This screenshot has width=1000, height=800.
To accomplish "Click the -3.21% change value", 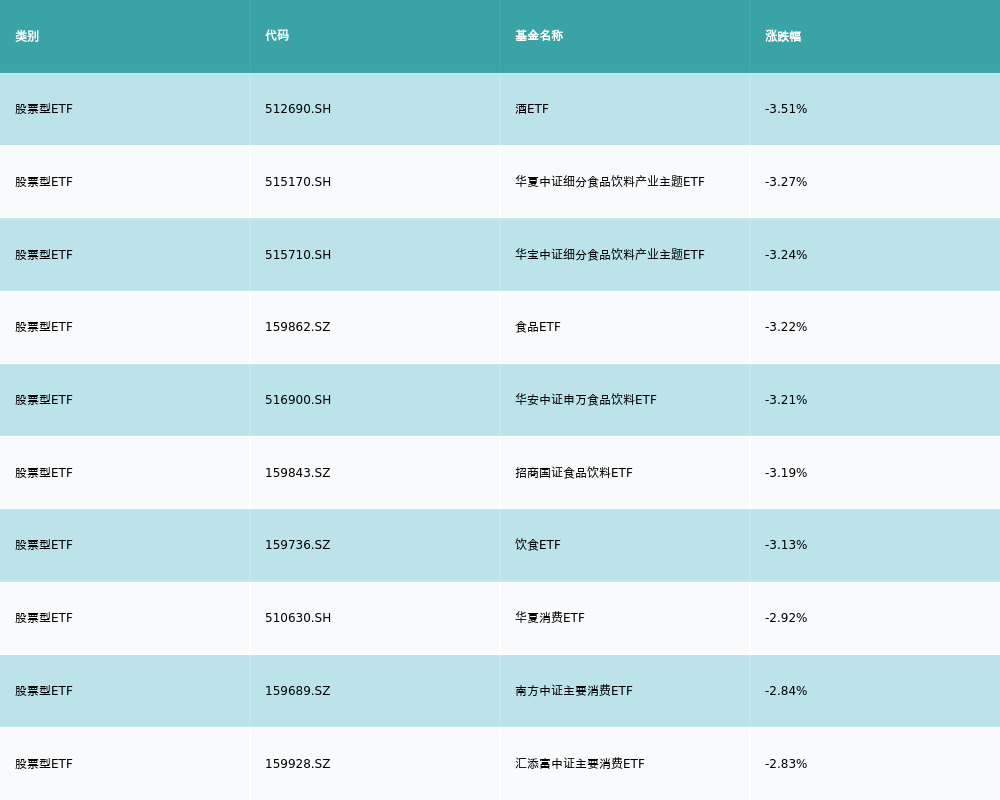I will pyautogui.click(x=786, y=400).
